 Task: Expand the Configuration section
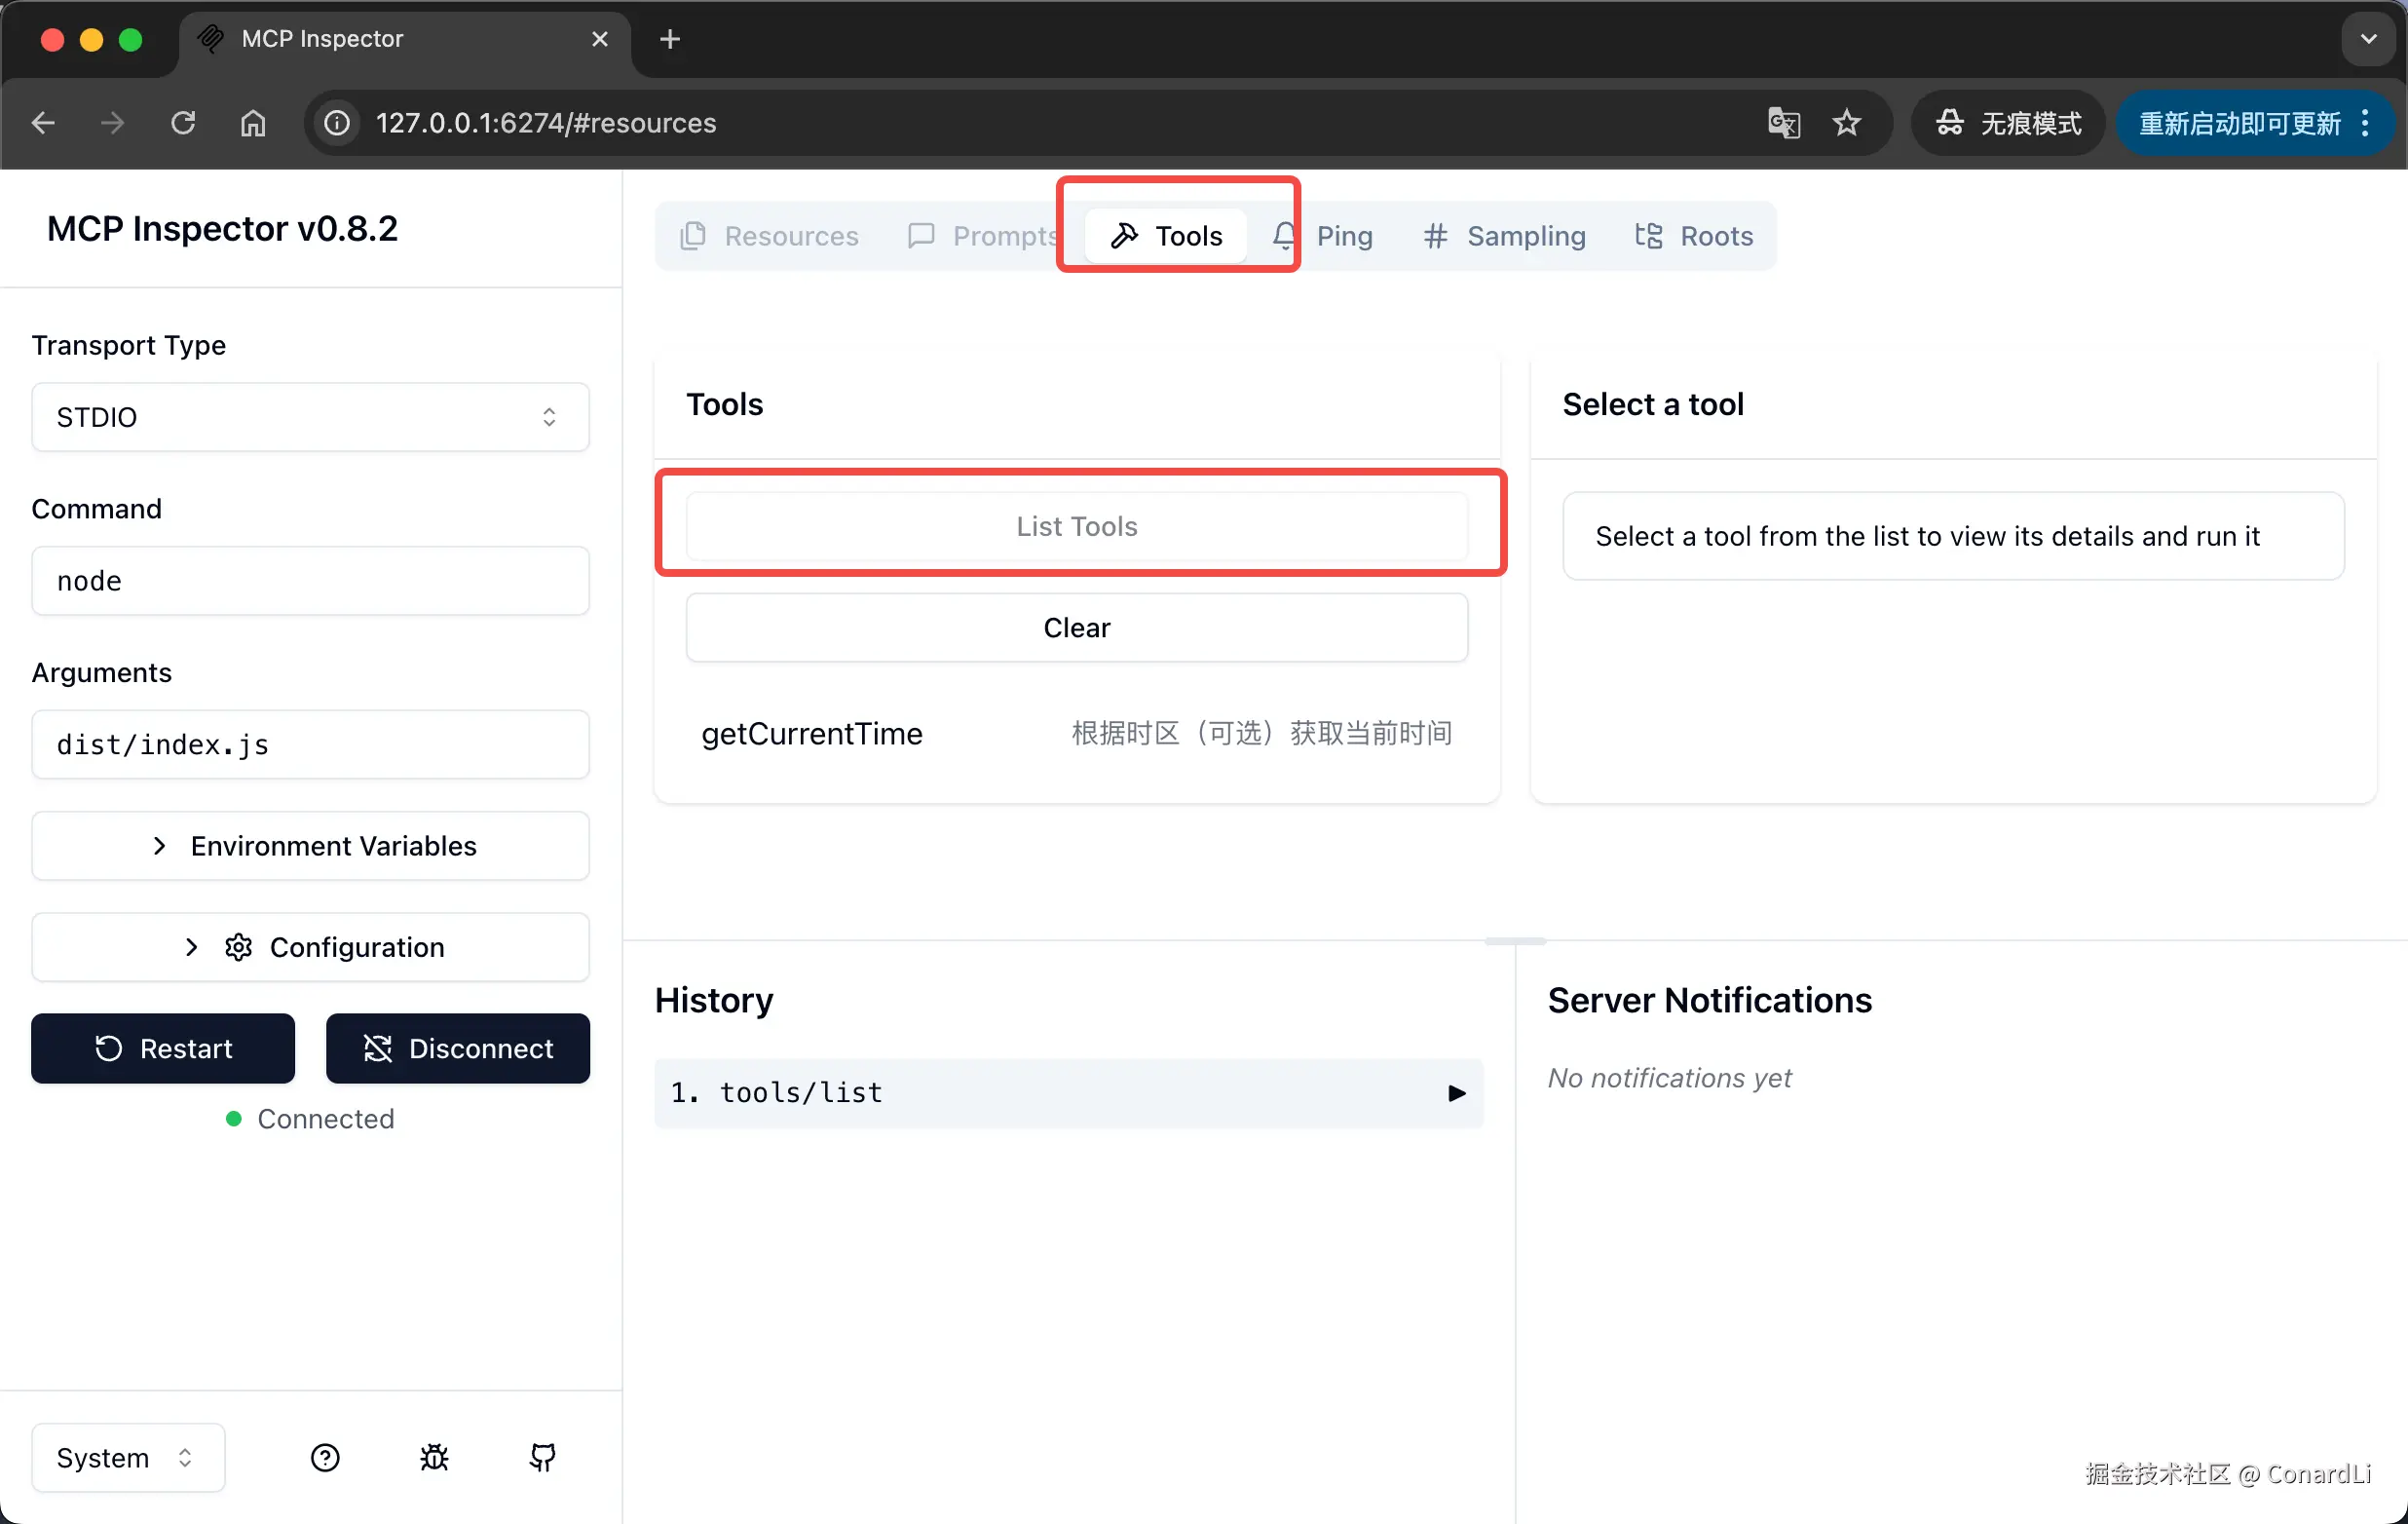click(x=310, y=947)
